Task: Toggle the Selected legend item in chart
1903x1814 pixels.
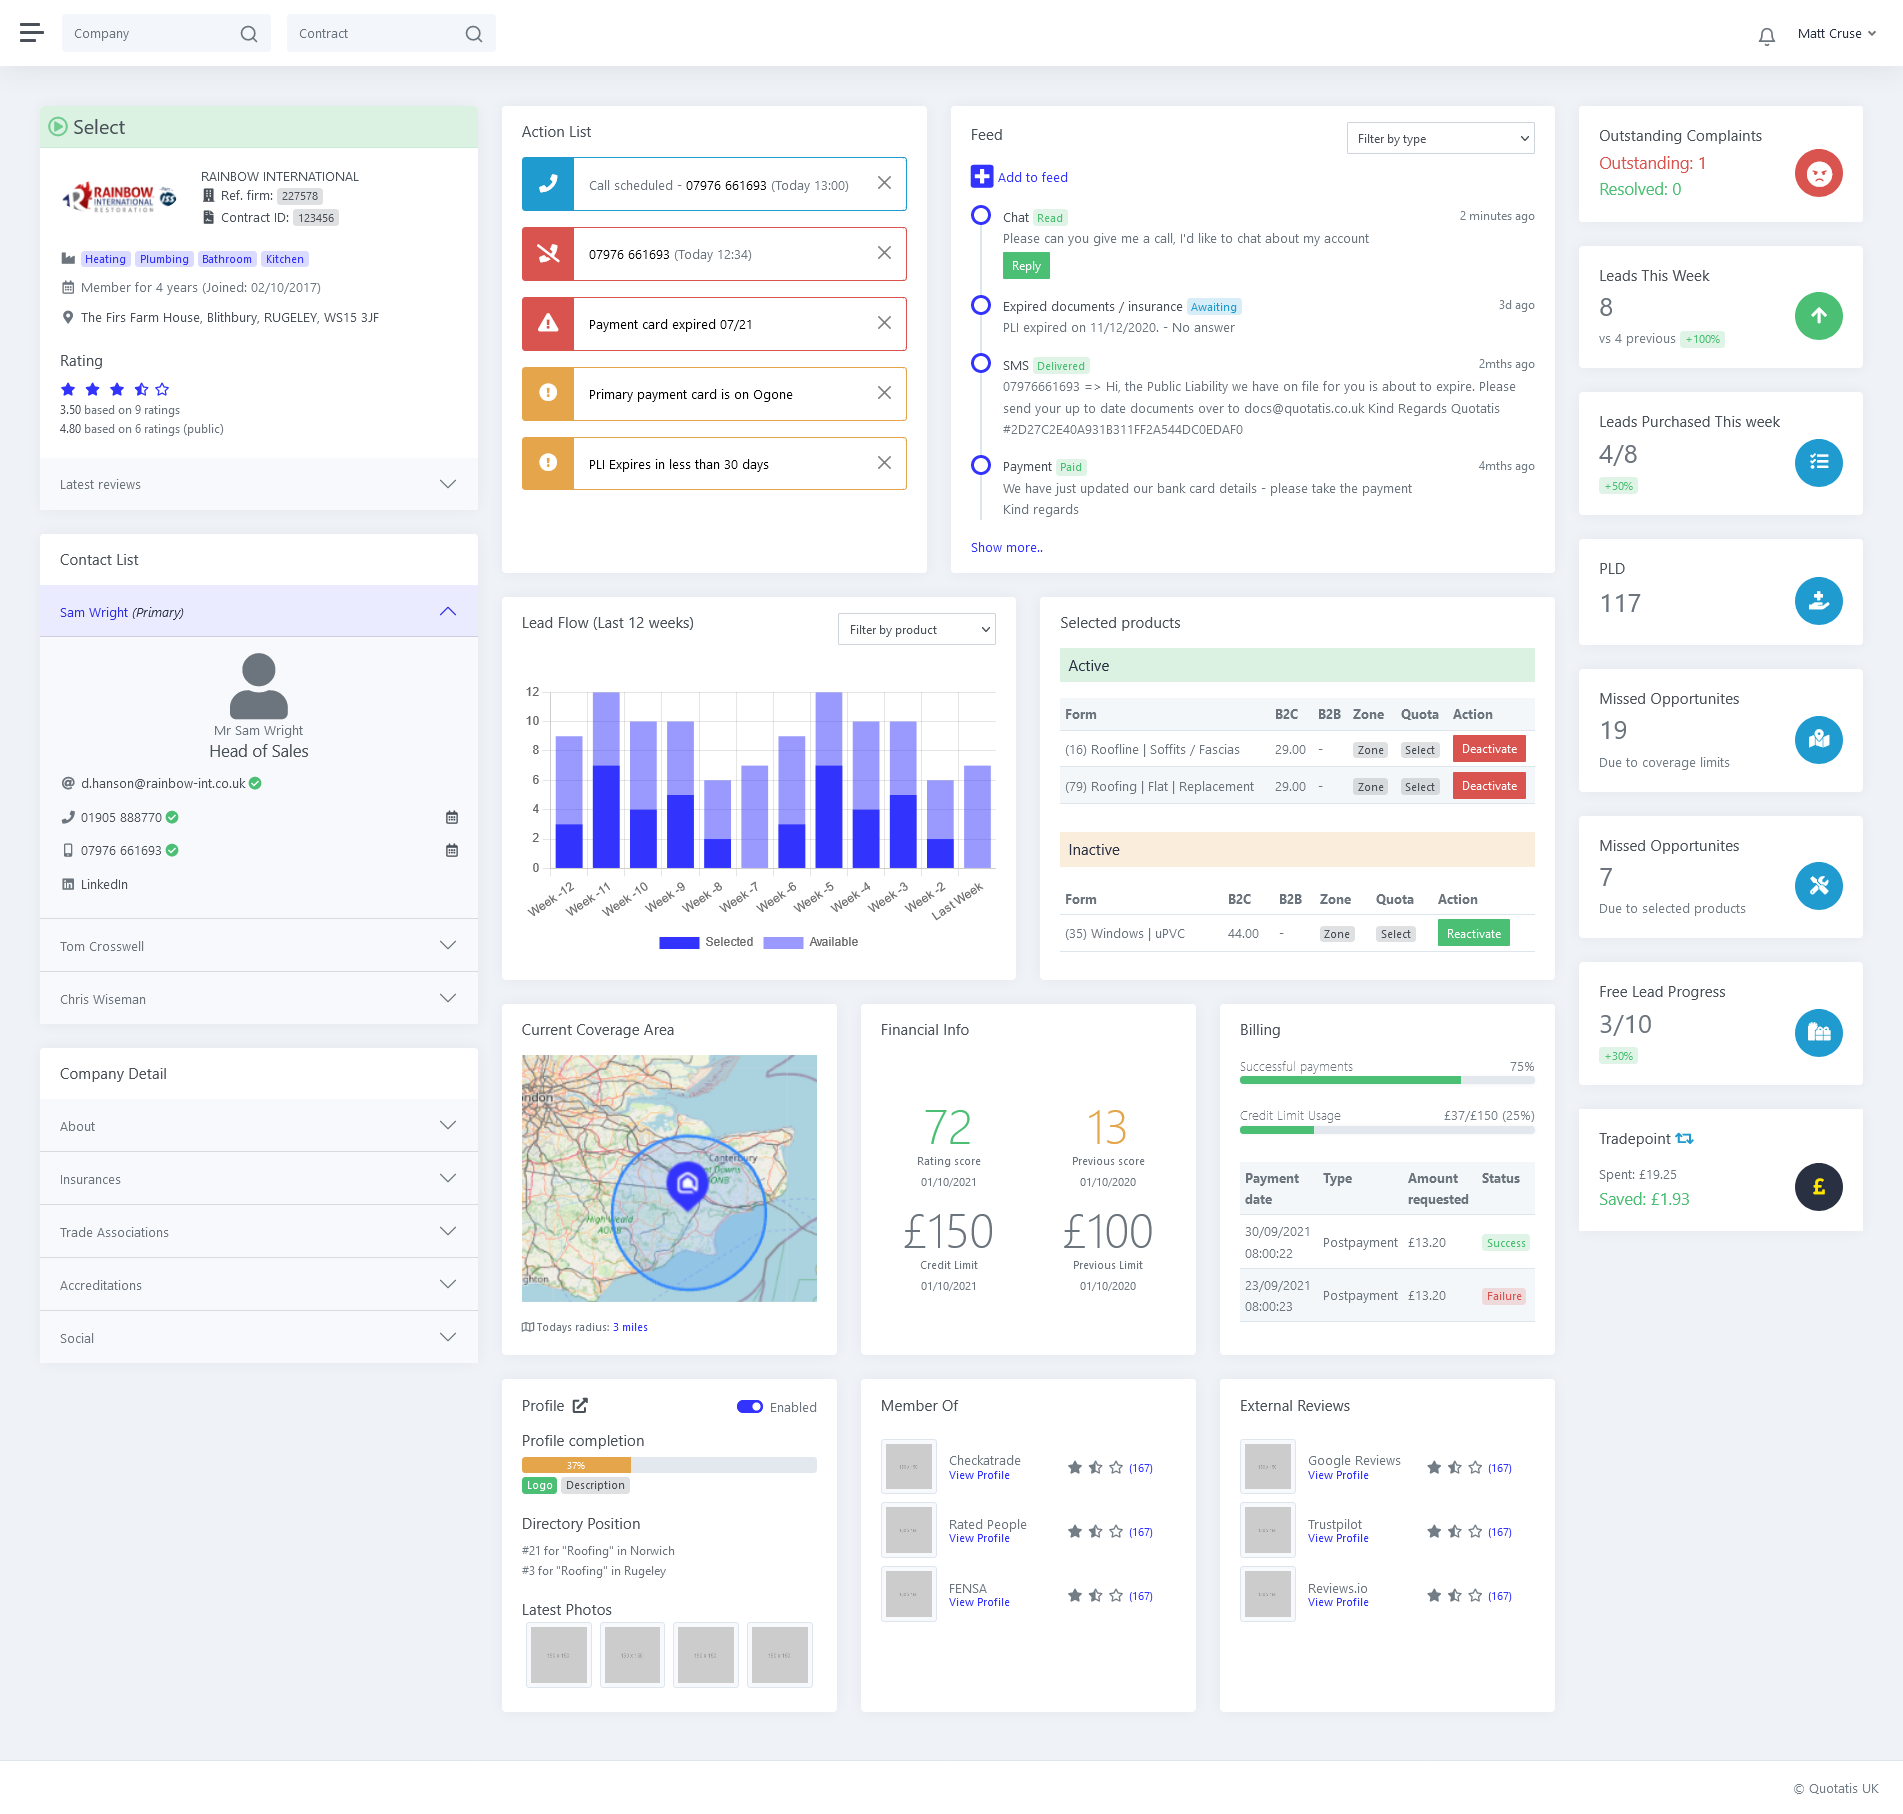Action: coord(706,942)
